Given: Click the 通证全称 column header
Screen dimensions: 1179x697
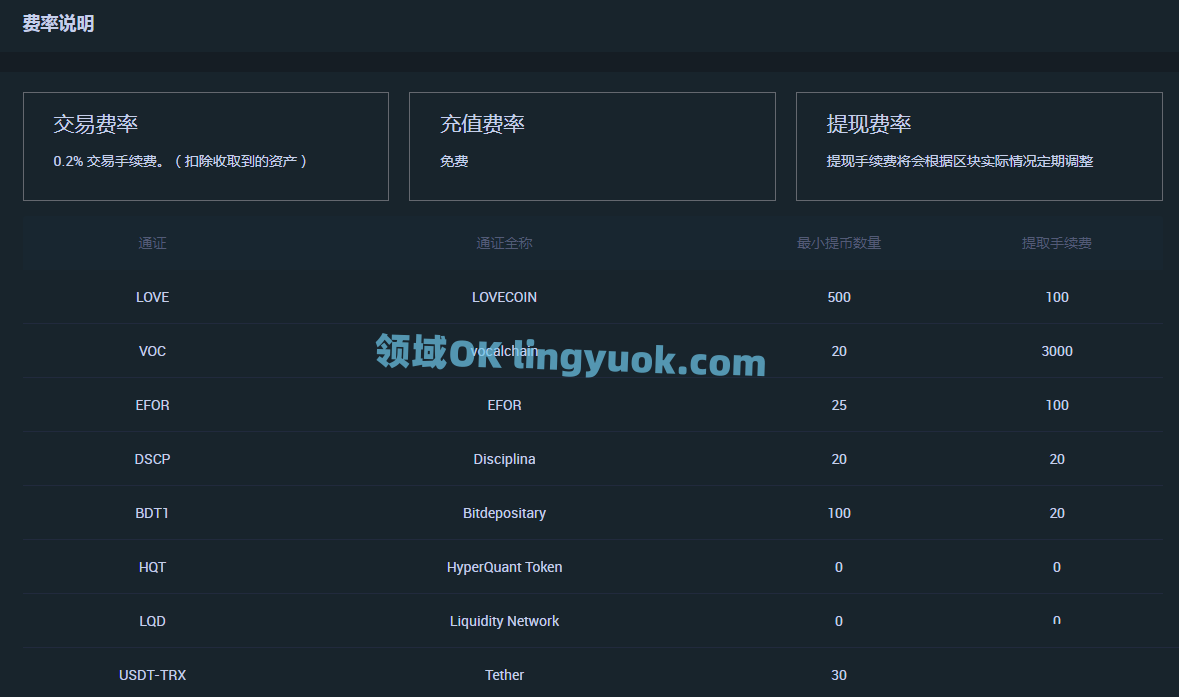Looking at the screenshot, I should 504,243.
